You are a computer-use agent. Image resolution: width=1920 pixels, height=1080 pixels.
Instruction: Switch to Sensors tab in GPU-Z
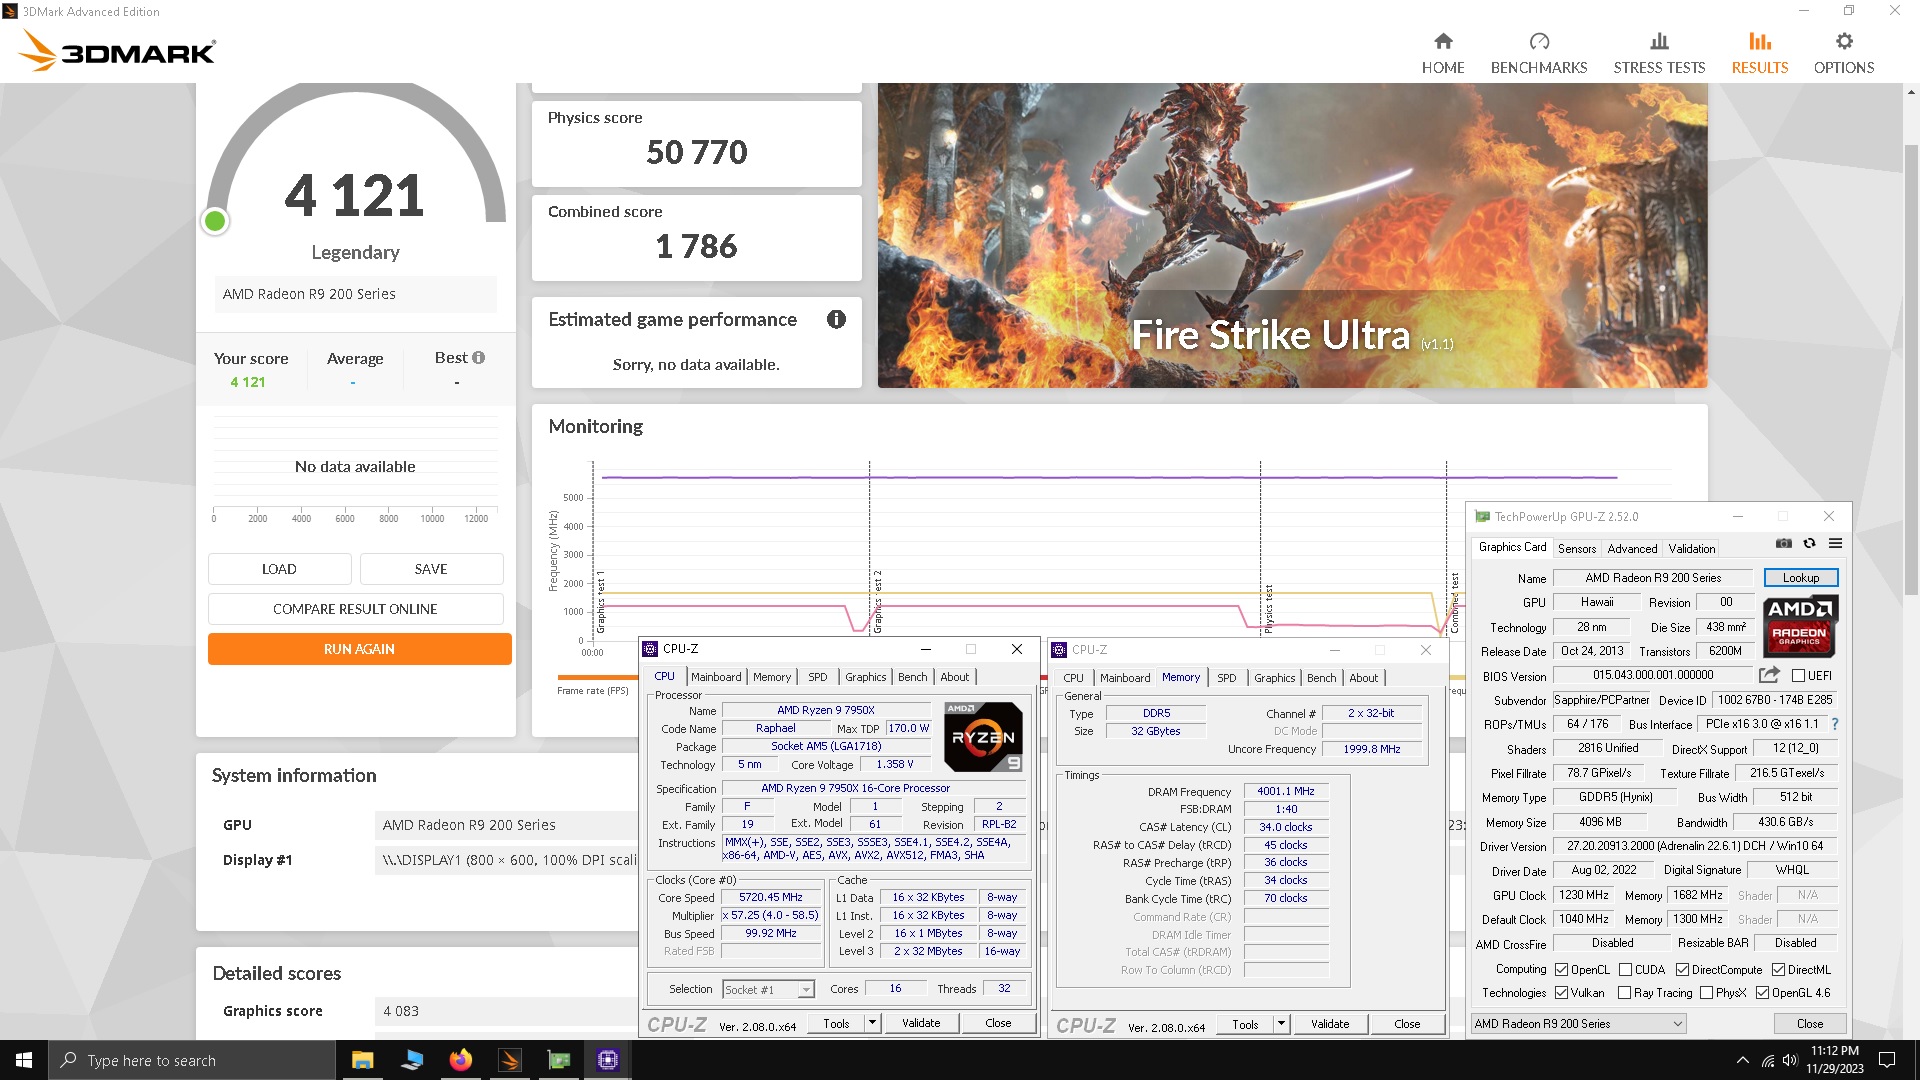[1576, 549]
